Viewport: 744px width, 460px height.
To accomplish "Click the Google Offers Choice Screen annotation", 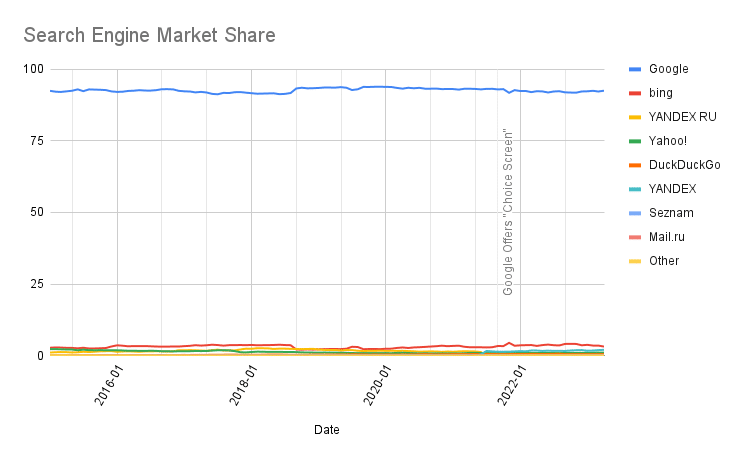I will click(508, 212).
